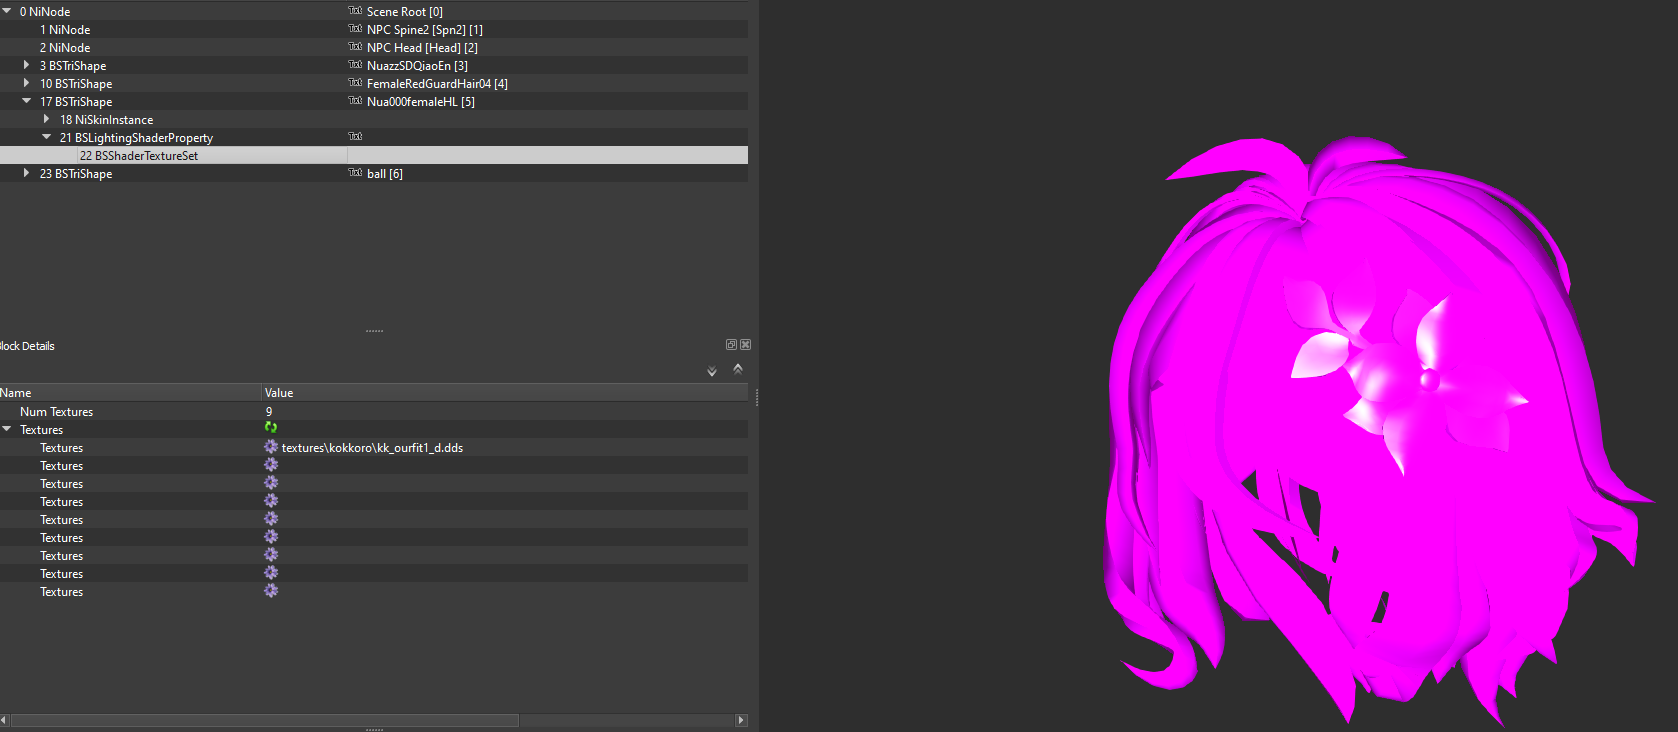Screen dimensions: 1678x732
Task: Close the Block Details panel
Action: 746,345
